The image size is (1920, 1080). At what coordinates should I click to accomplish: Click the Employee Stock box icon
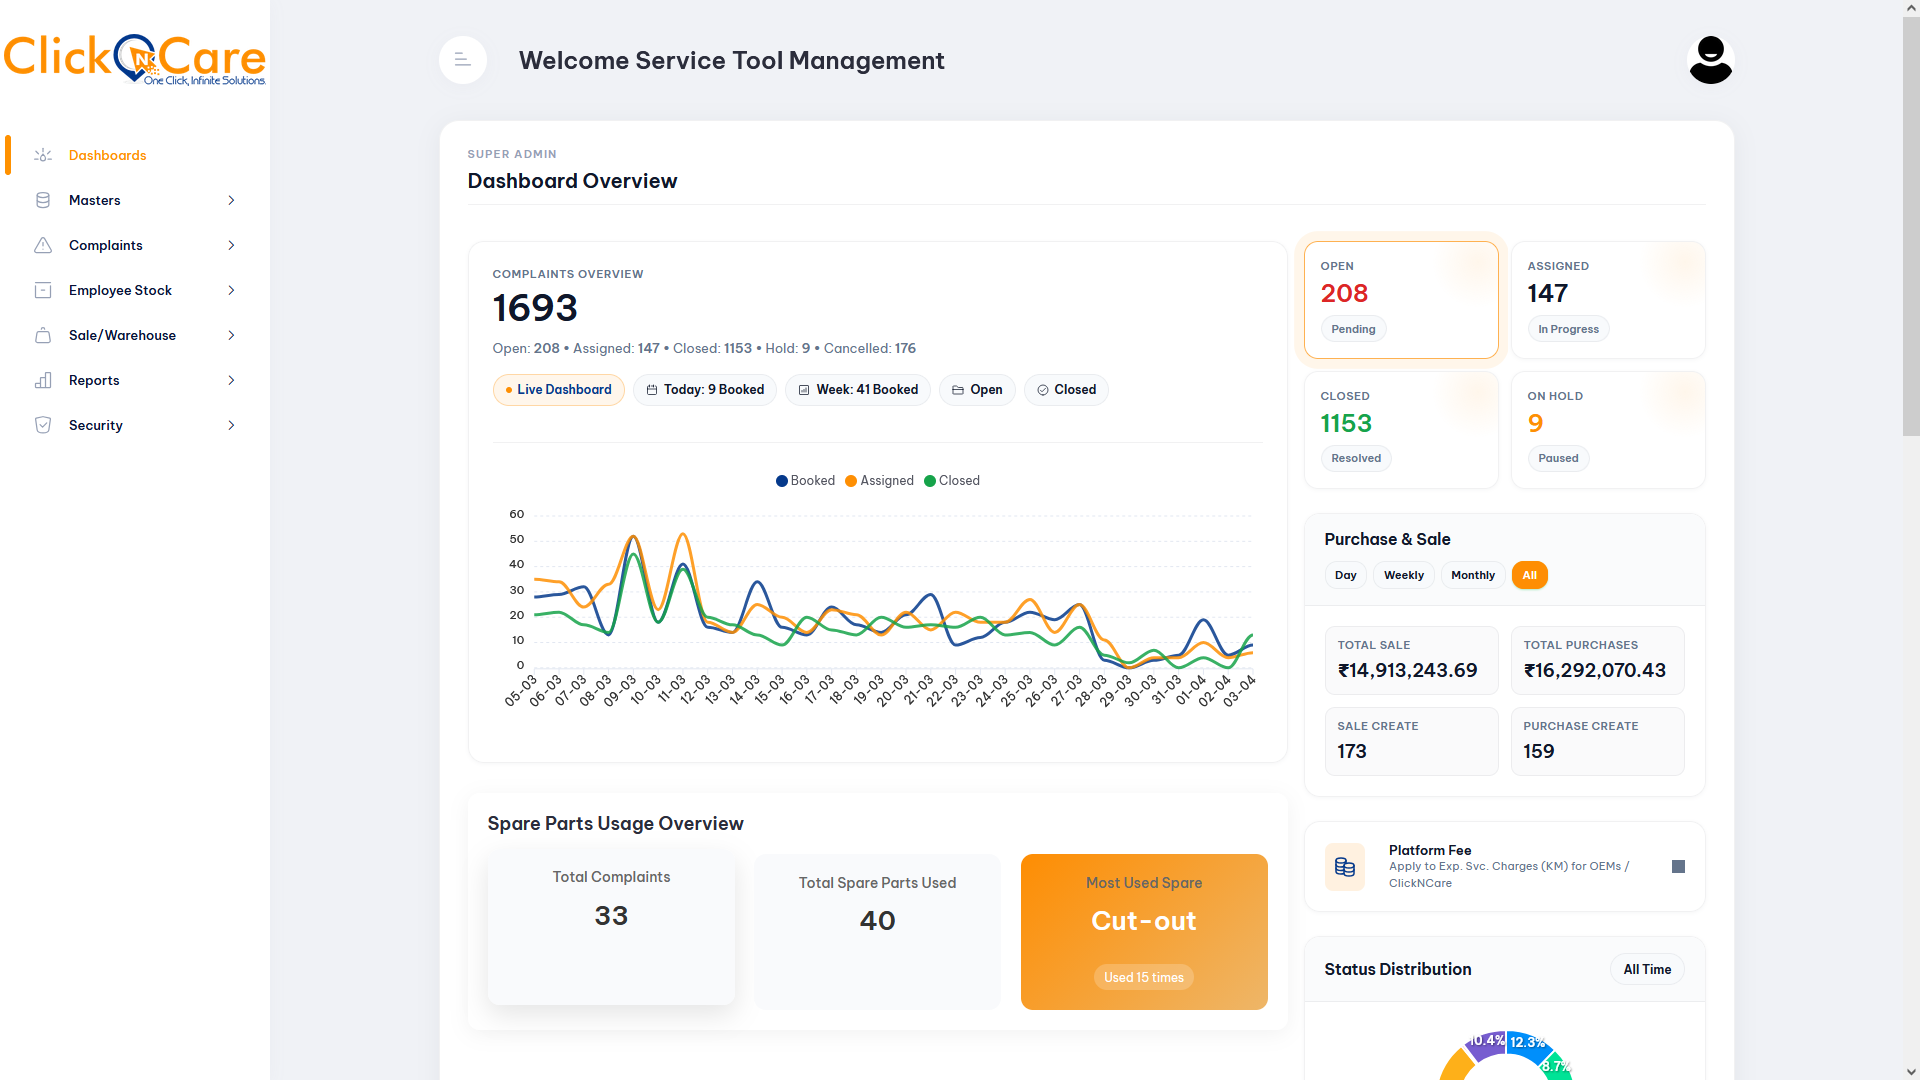click(43, 290)
